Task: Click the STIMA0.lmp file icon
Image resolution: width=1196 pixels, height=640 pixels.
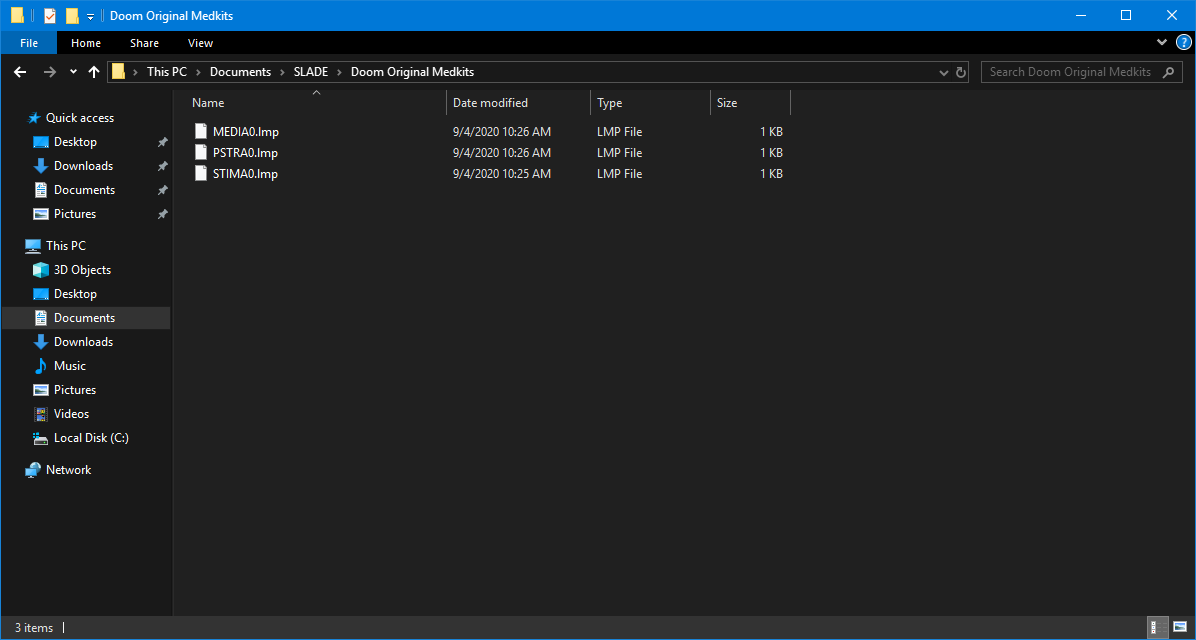Action: [201, 173]
